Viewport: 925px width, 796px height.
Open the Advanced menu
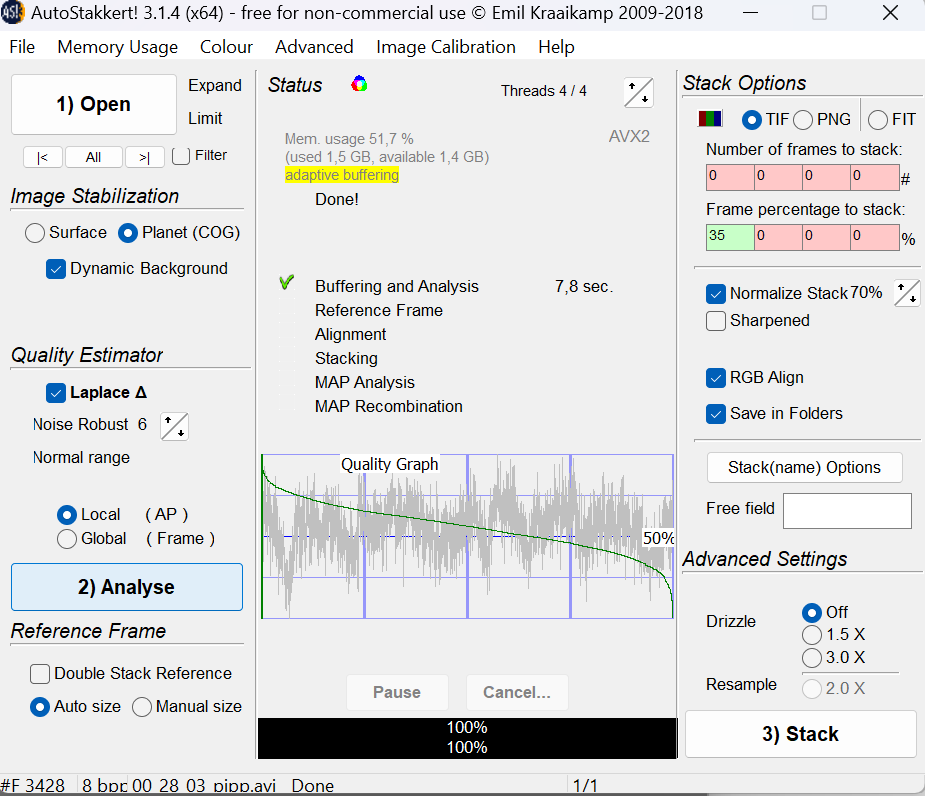(314, 47)
